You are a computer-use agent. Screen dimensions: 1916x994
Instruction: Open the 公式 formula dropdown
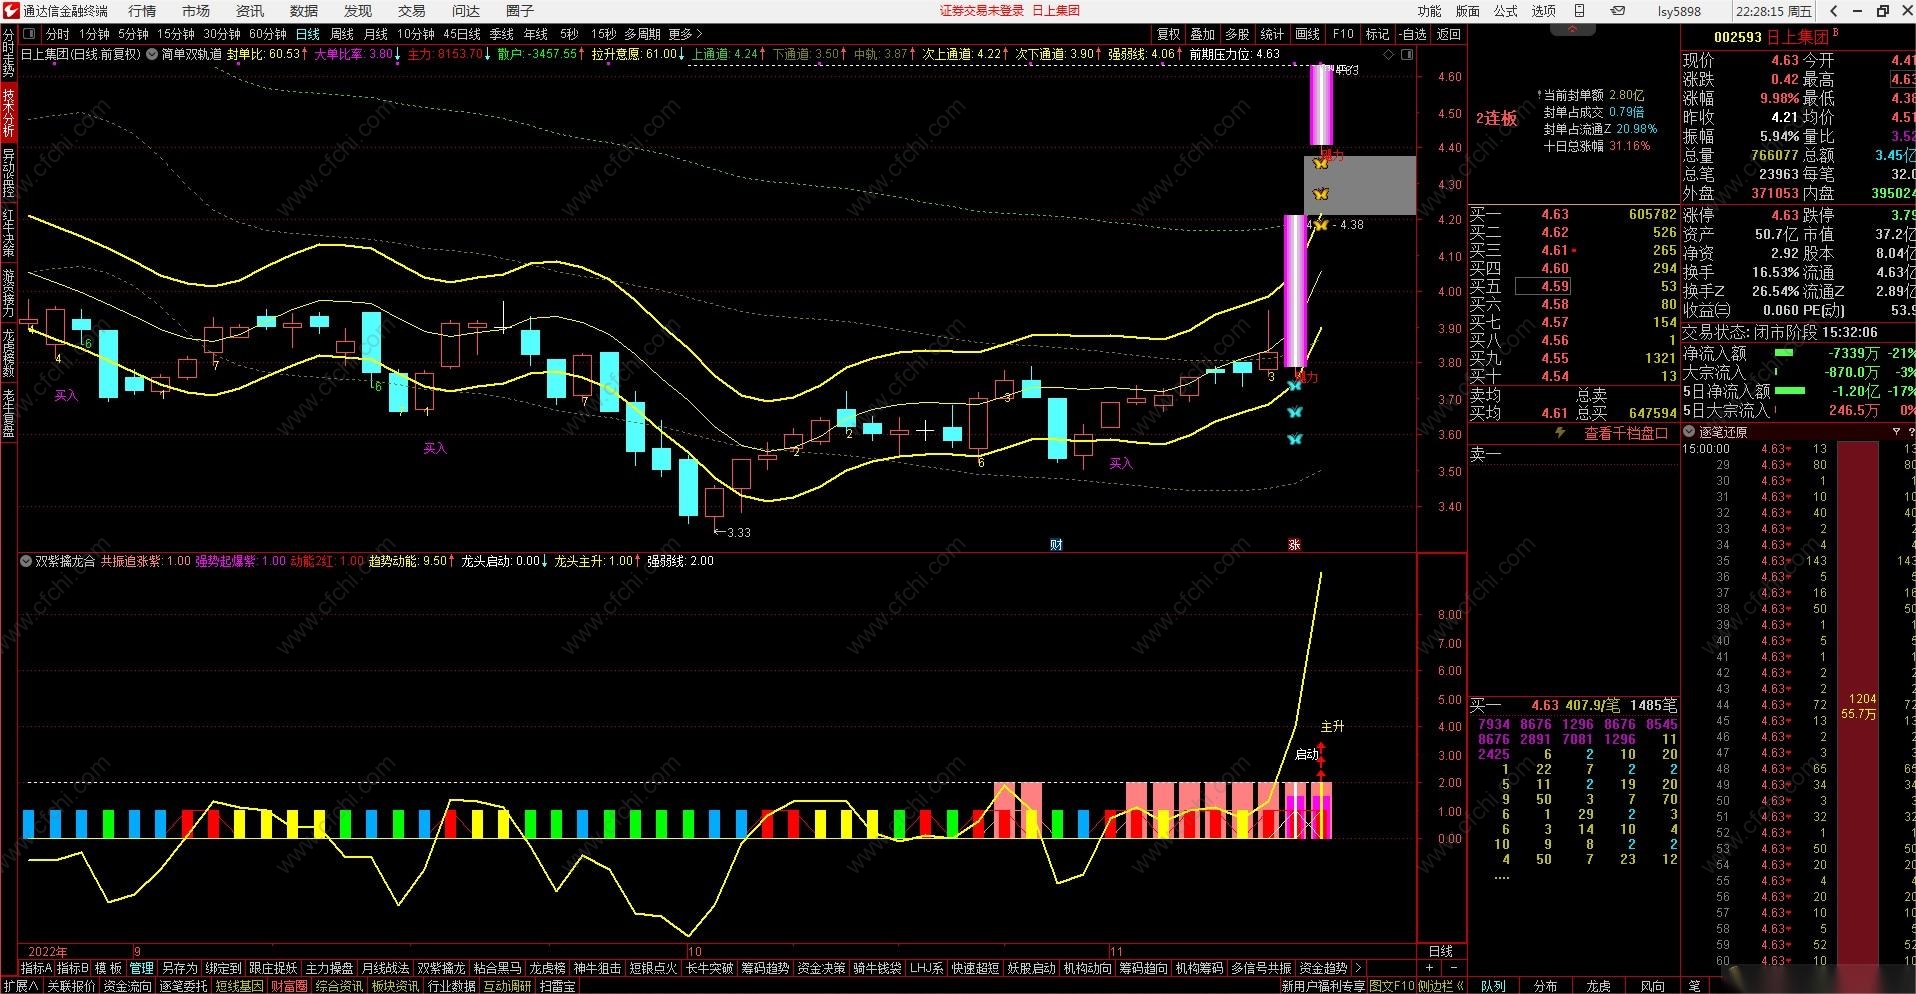tap(1506, 11)
